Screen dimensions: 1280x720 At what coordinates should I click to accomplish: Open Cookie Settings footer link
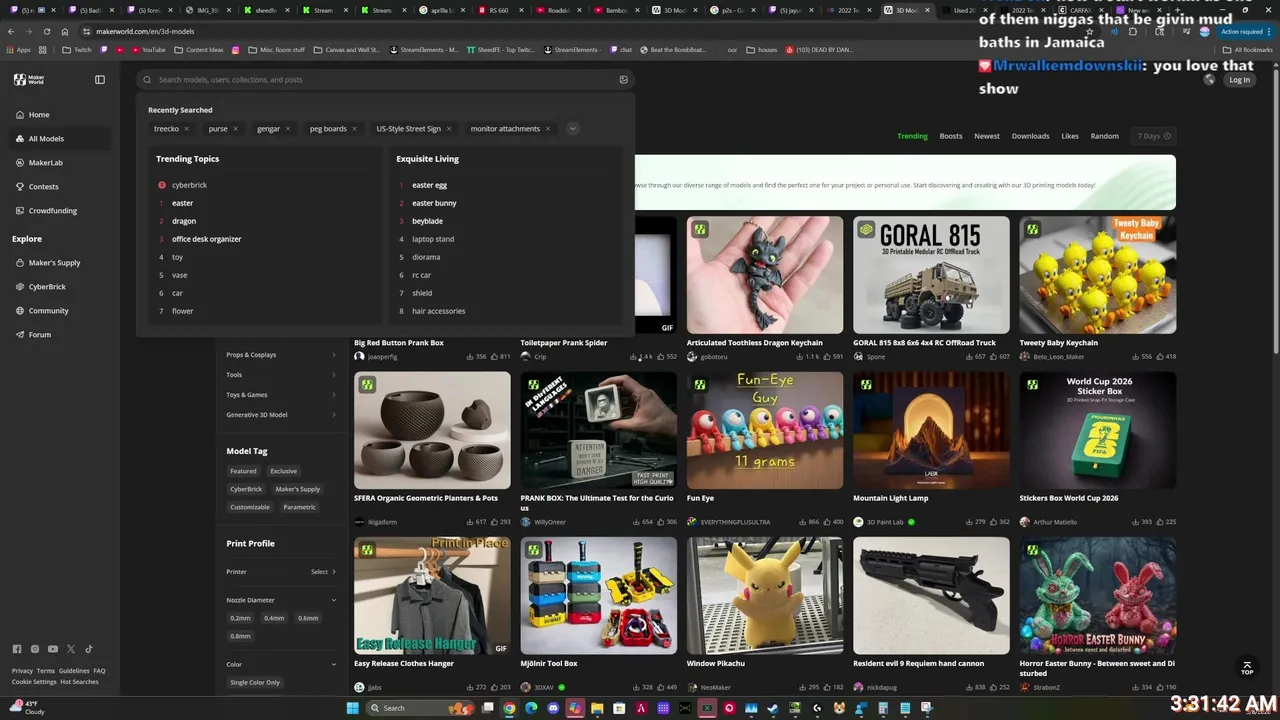(x=34, y=682)
